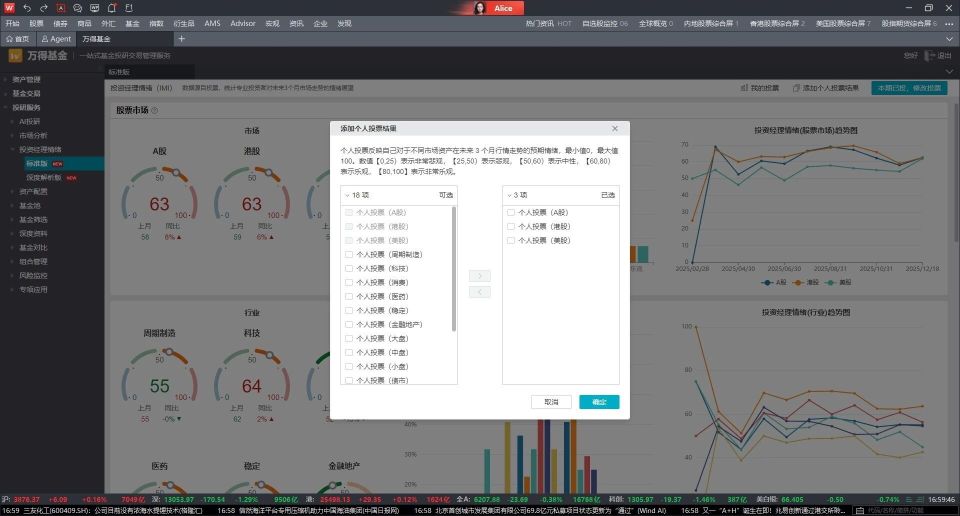The height and width of the screenshot is (516, 960).
Task: Click the available list vertical scrollbar
Action: (x=454, y=268)
